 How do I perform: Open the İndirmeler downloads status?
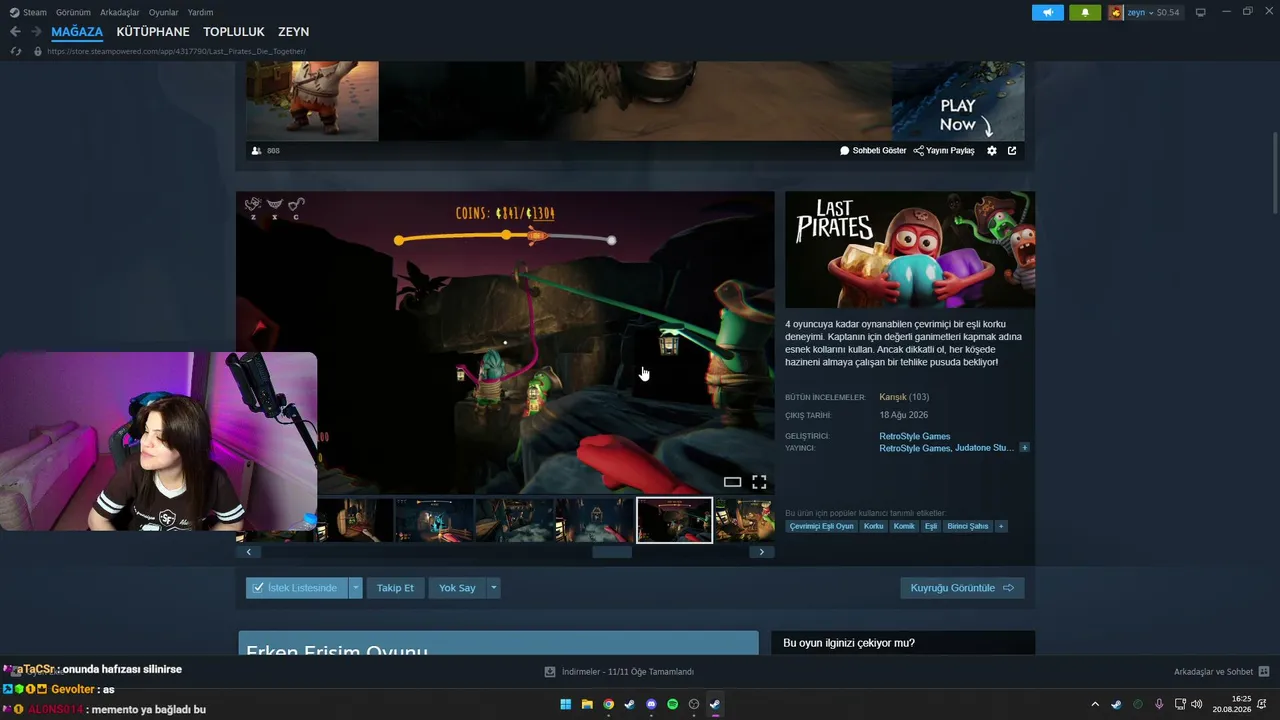pyautogui.click(x=619, y=672)
